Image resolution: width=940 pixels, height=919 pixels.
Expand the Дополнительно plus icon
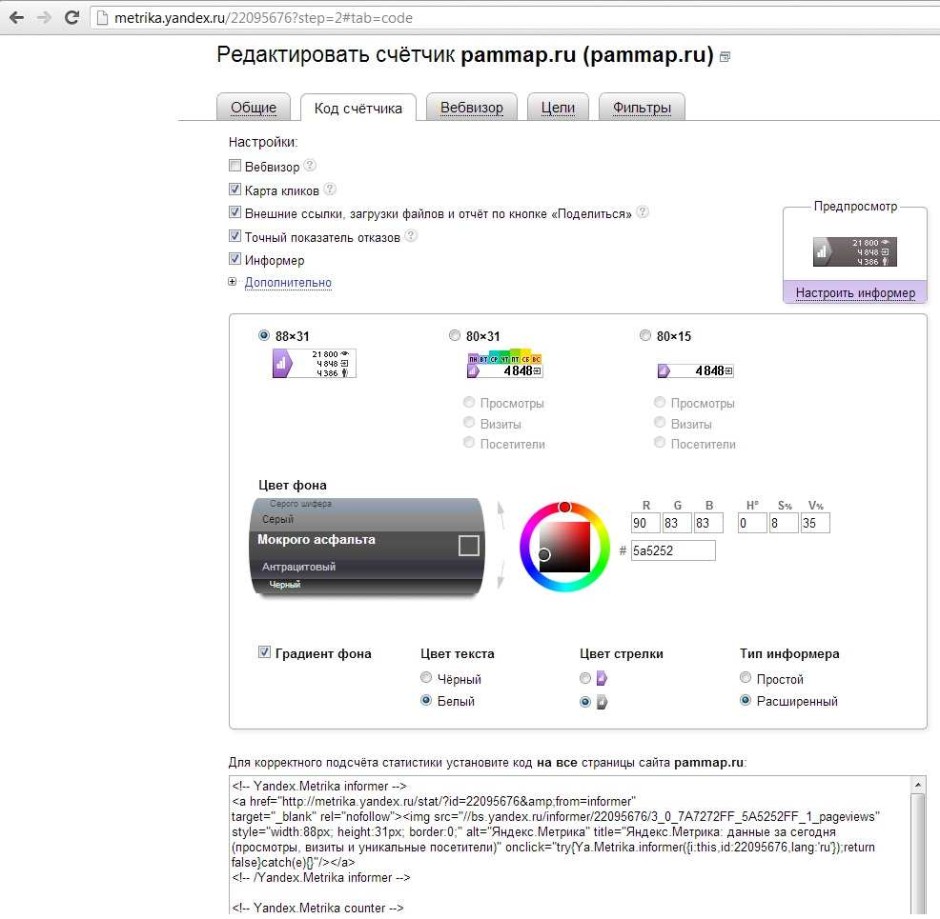point(232,281)
